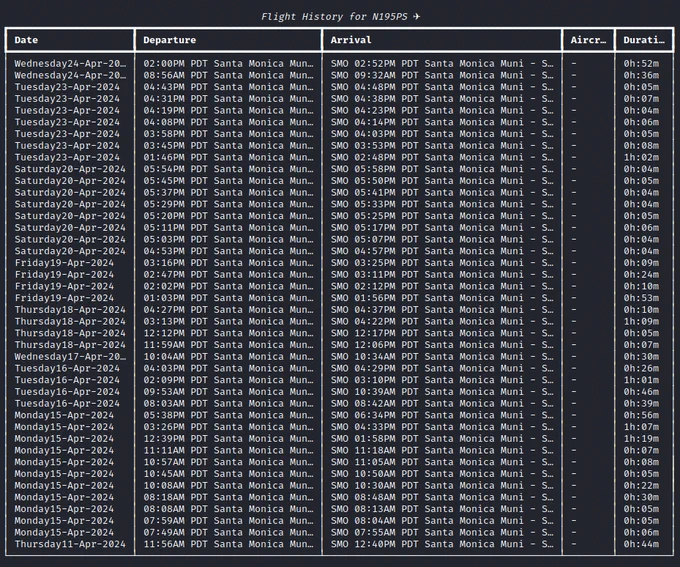Image resolution: width=680 pixels, height=567 pixels.
Task: Click the SMO 12:06PM PDT arrival cell
Action: pos(442,344)
